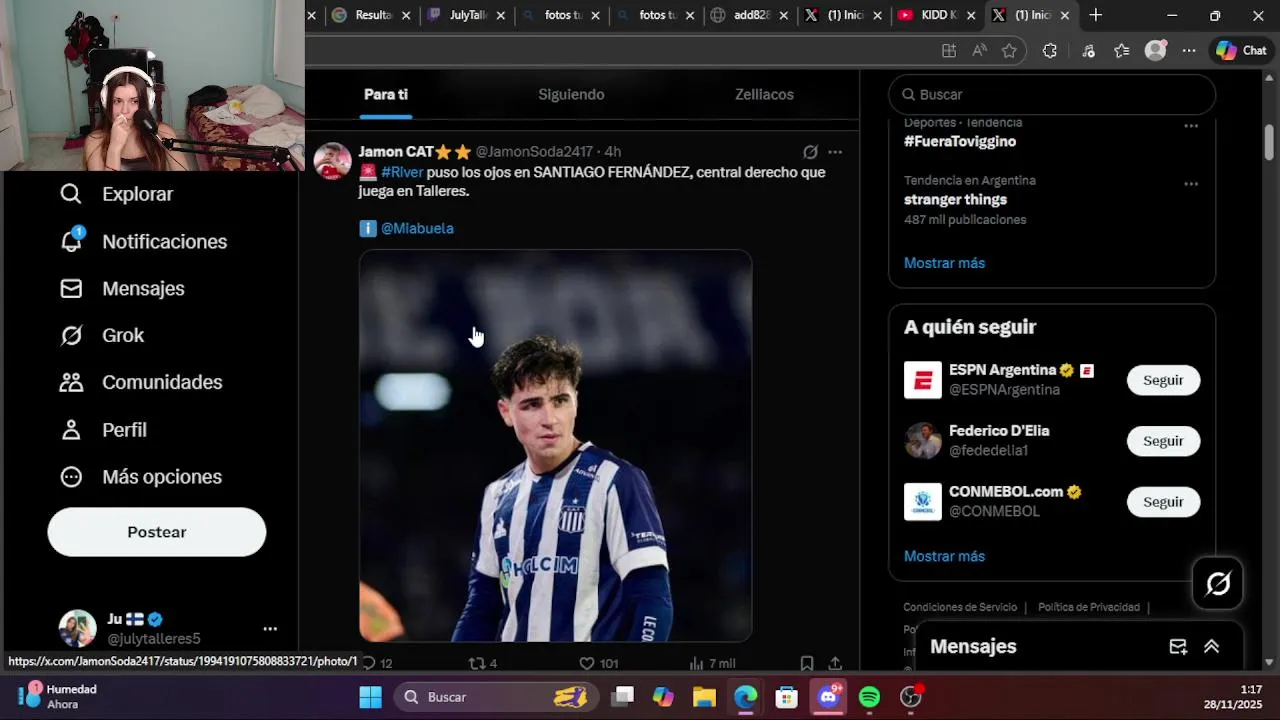This screenshot has width=1280, height=720.
Task: Open Condiciones de Servicio link
Action: point(960,607)
